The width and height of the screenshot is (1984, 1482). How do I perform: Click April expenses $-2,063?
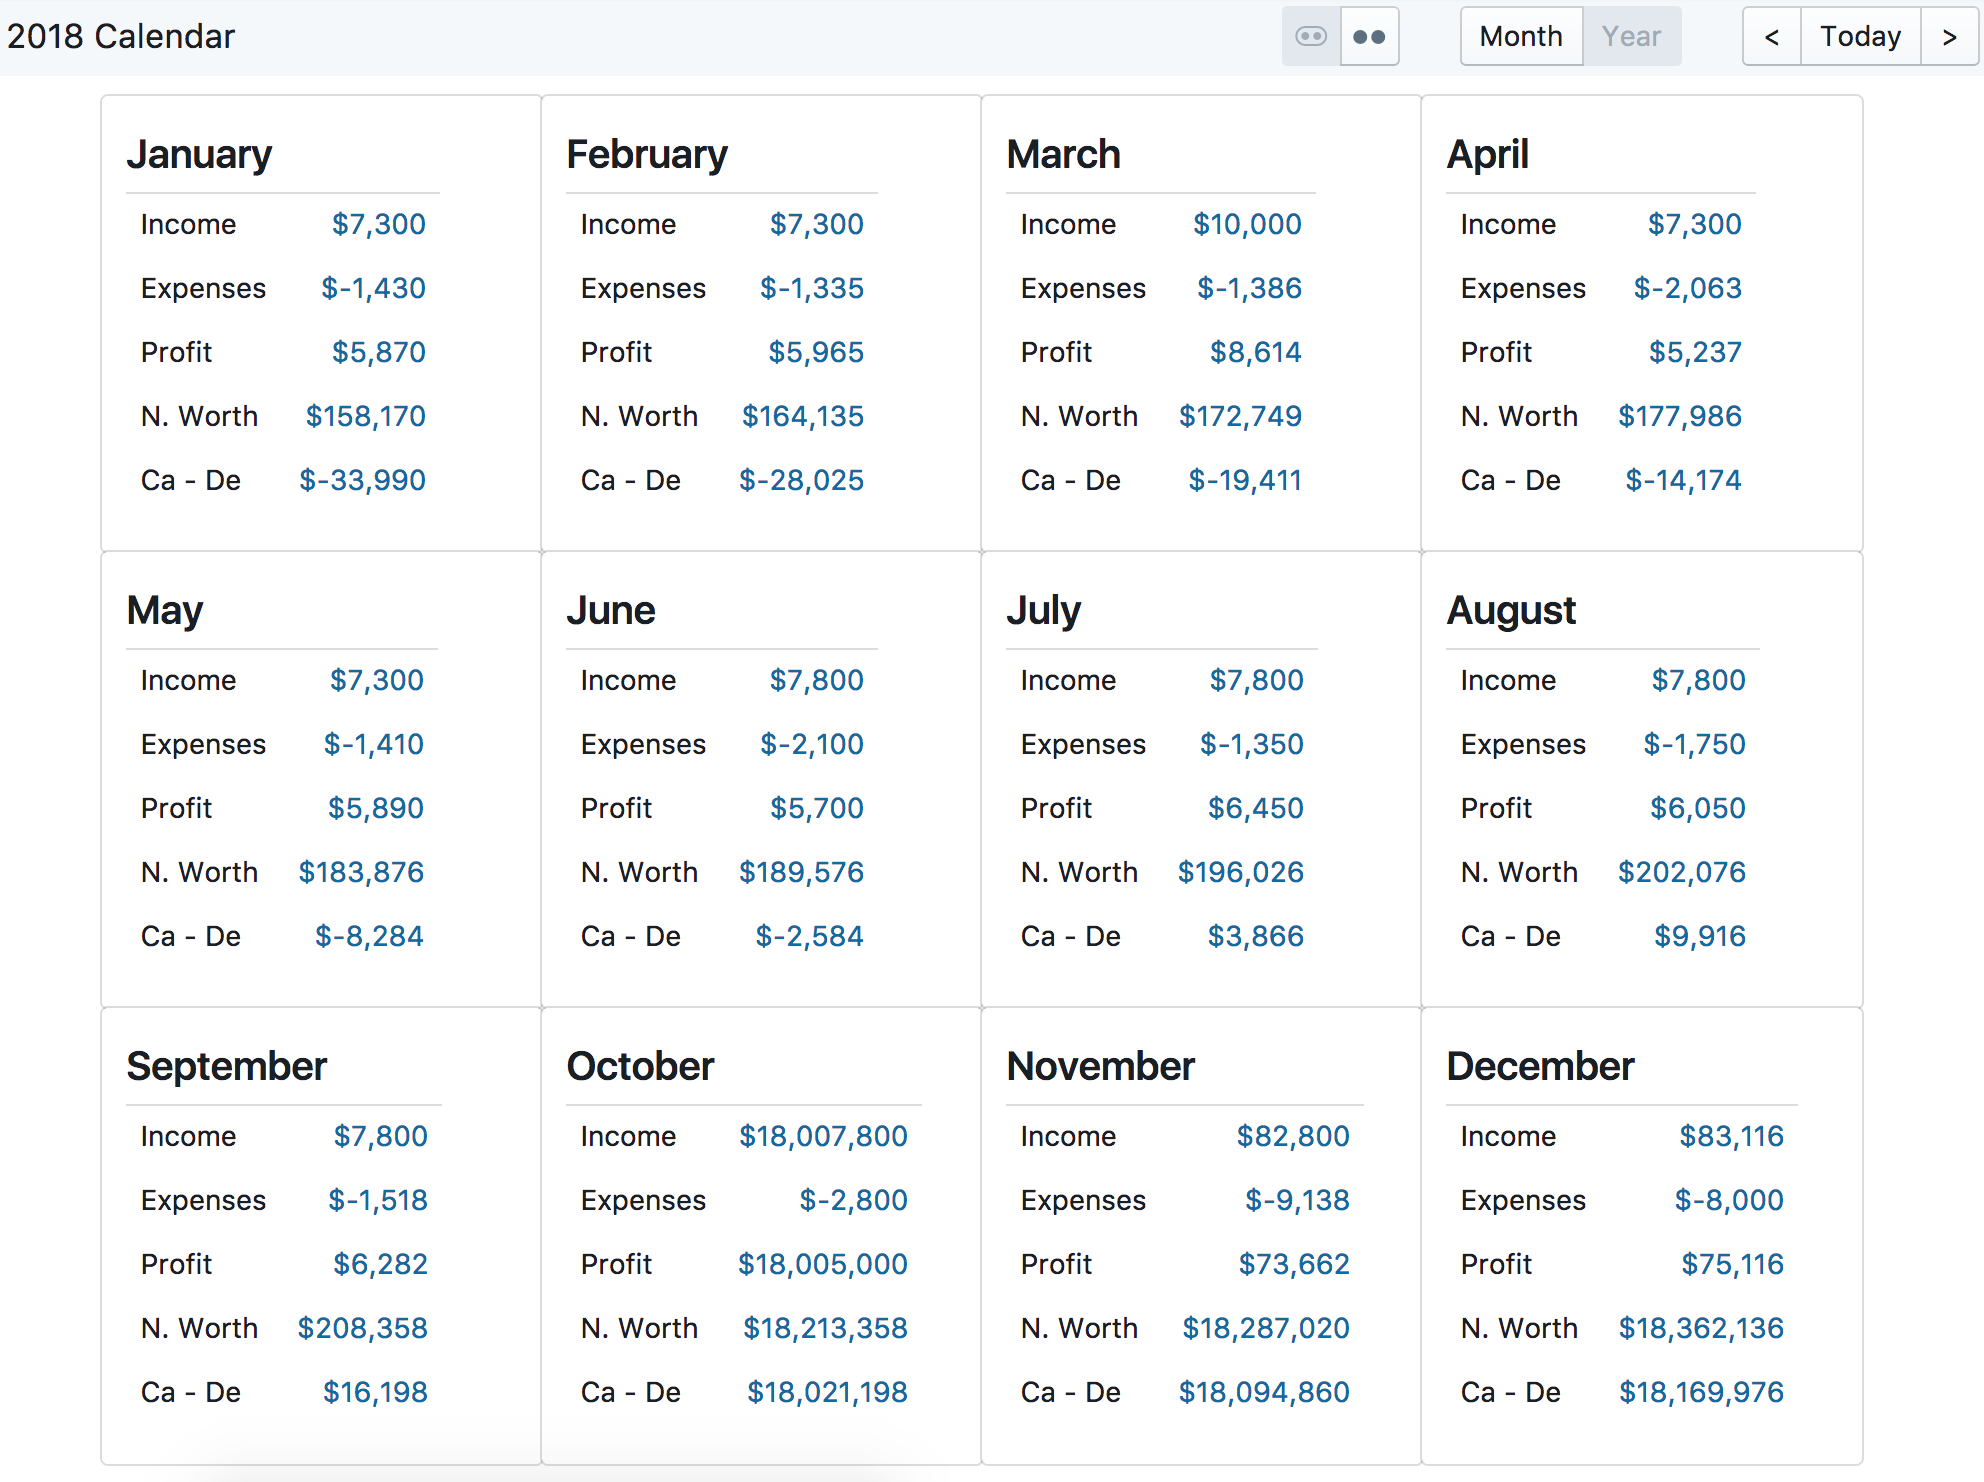[1687, 288]
